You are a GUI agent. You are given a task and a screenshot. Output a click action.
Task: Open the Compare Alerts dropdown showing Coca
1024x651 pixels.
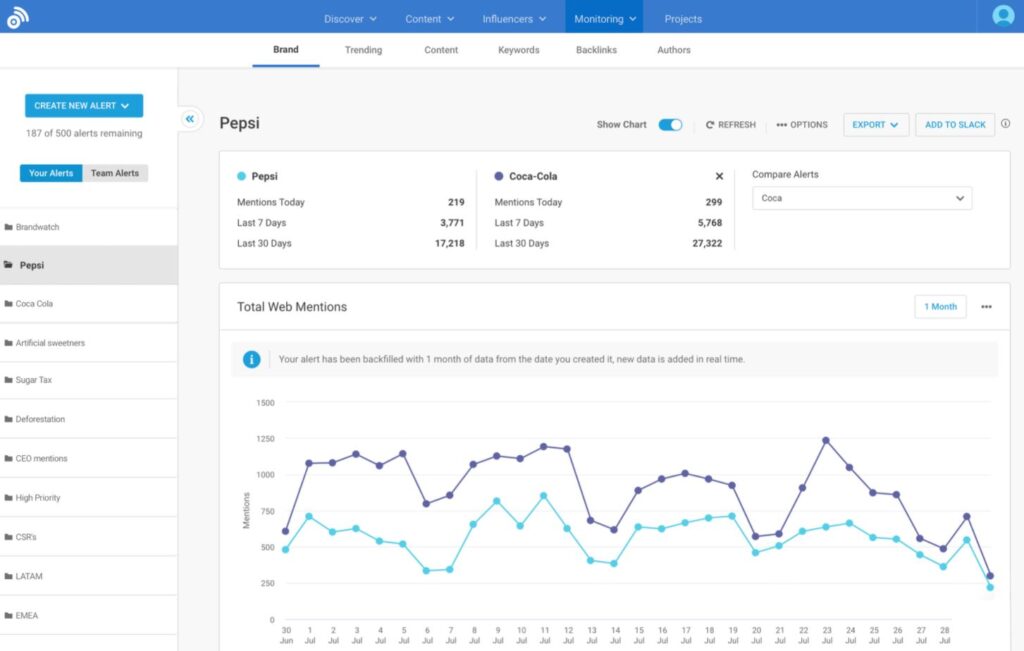(862, 198)
